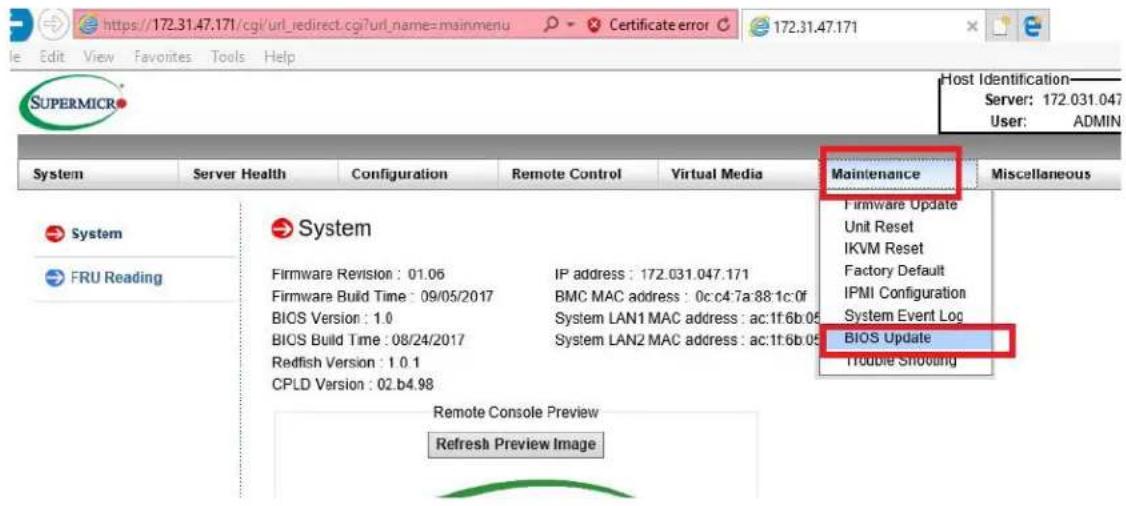Open the Configuration tab

417,174
